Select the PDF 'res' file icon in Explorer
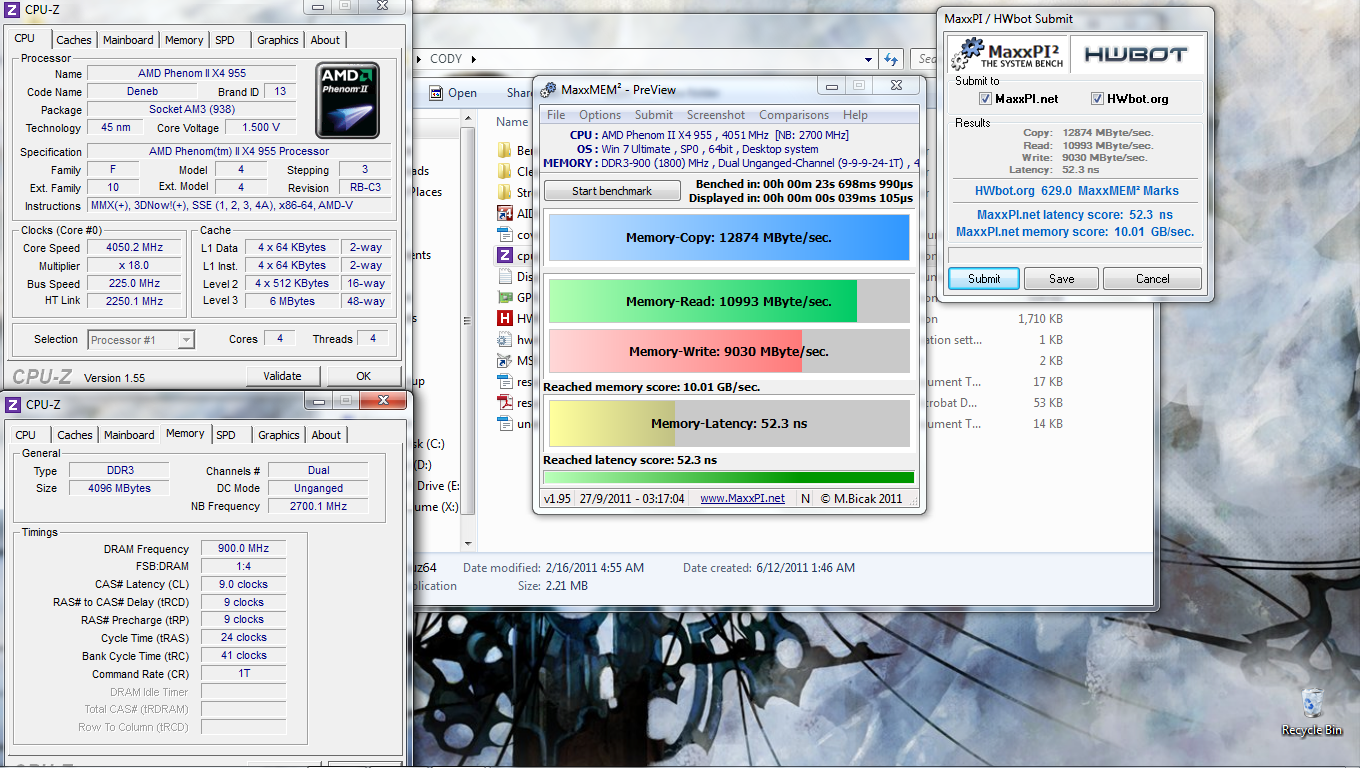Screen dimensions: 1360x768 coord(504,402)
